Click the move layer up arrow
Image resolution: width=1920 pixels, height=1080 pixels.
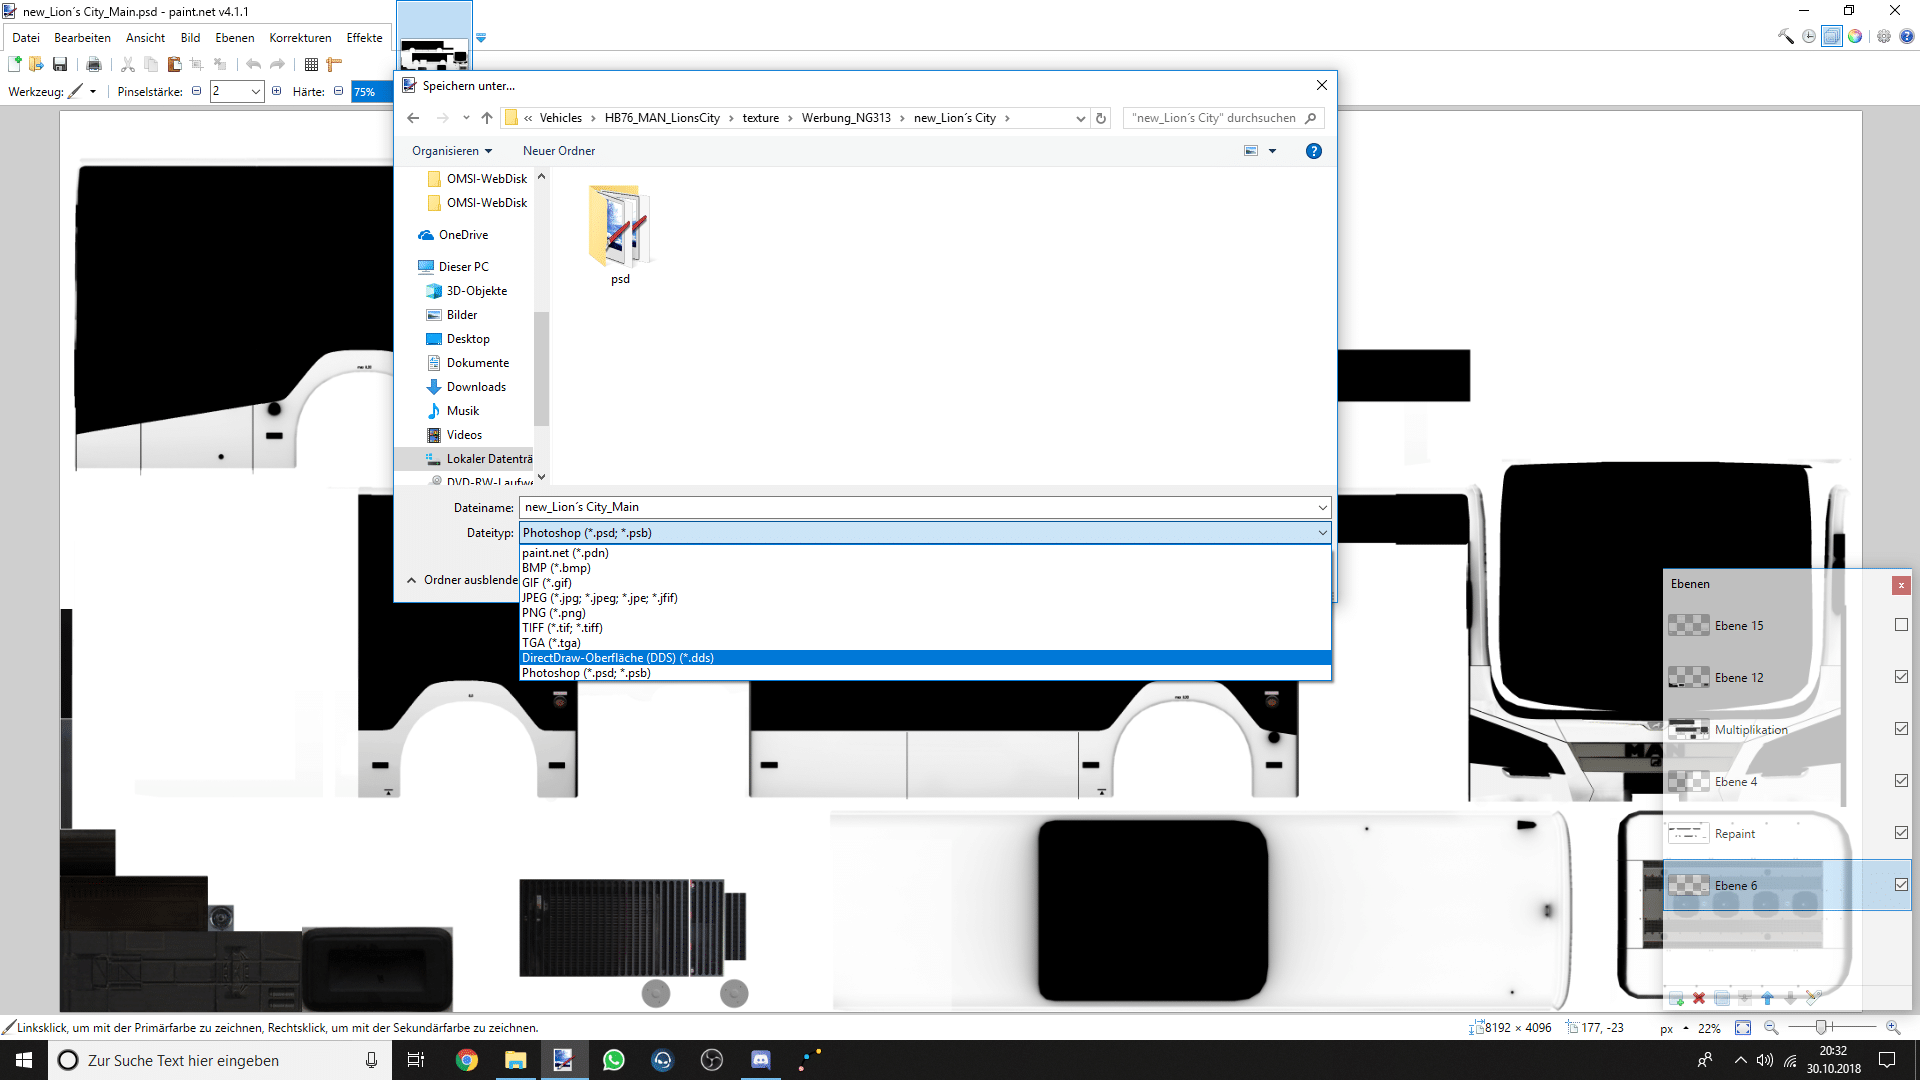pyautogui.click(x=1768, y=998)
